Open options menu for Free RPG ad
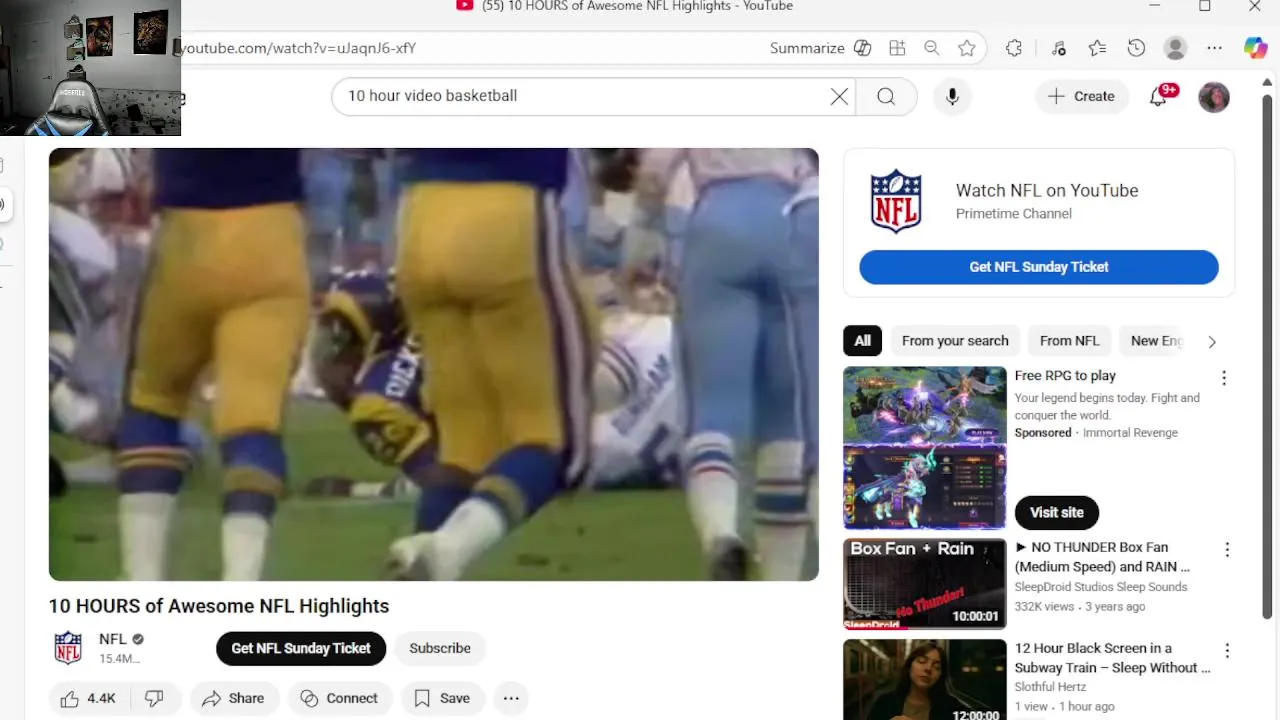 coord(1224,378)
